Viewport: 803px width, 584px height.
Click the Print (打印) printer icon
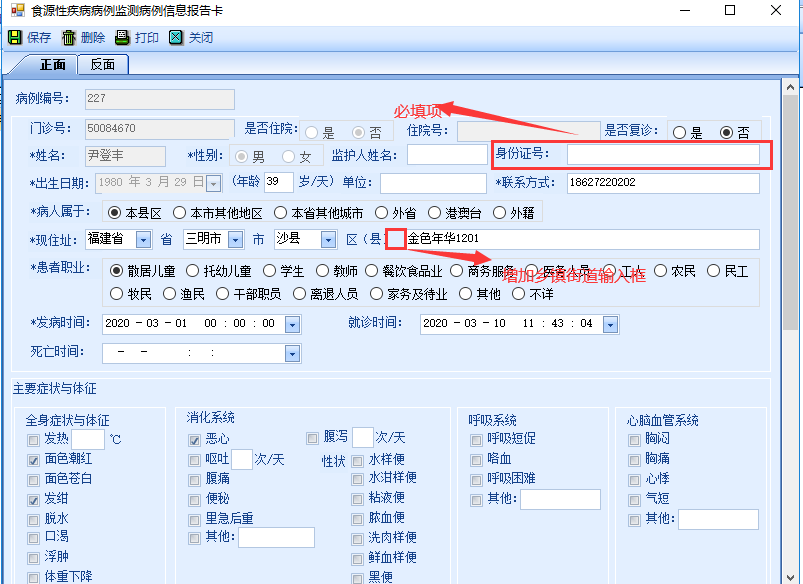(122, 37)
